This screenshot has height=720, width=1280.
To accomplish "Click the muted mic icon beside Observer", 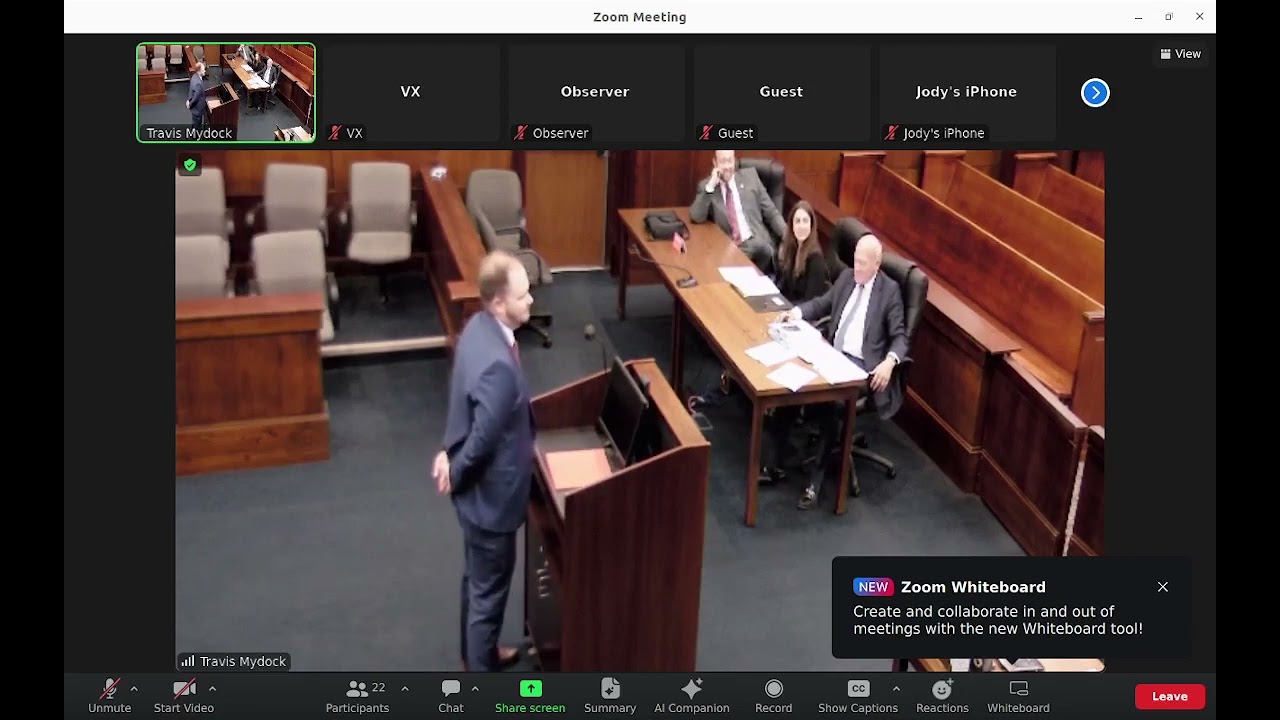I will point(520,133).
